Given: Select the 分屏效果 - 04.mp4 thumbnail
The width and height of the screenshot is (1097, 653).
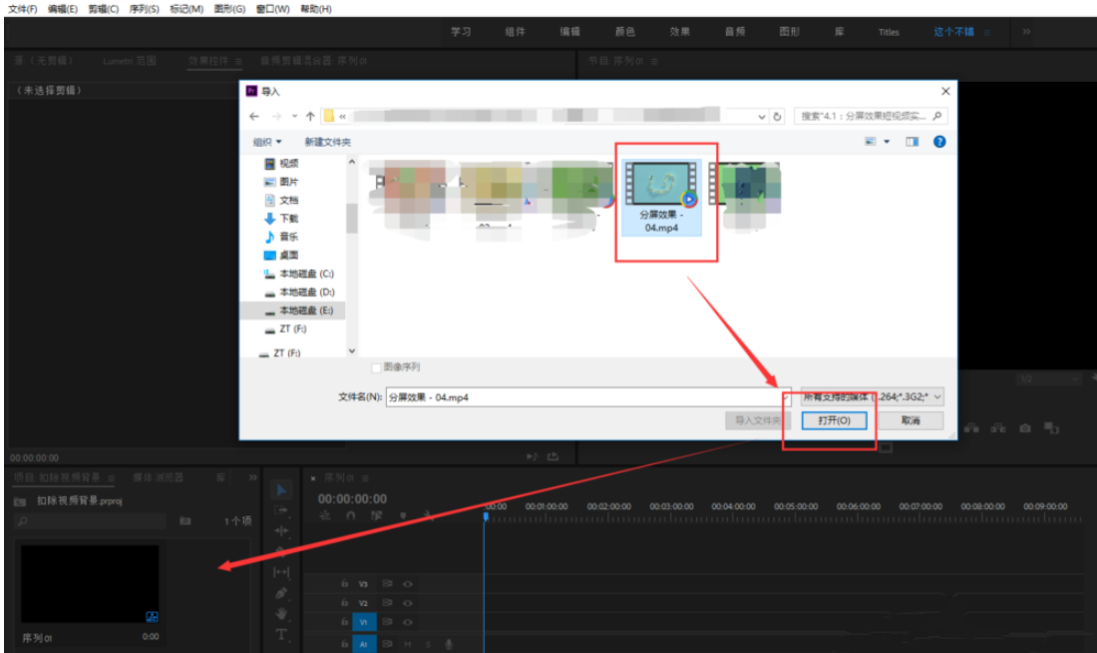Looking at the screenshot, I should [661, 197].
